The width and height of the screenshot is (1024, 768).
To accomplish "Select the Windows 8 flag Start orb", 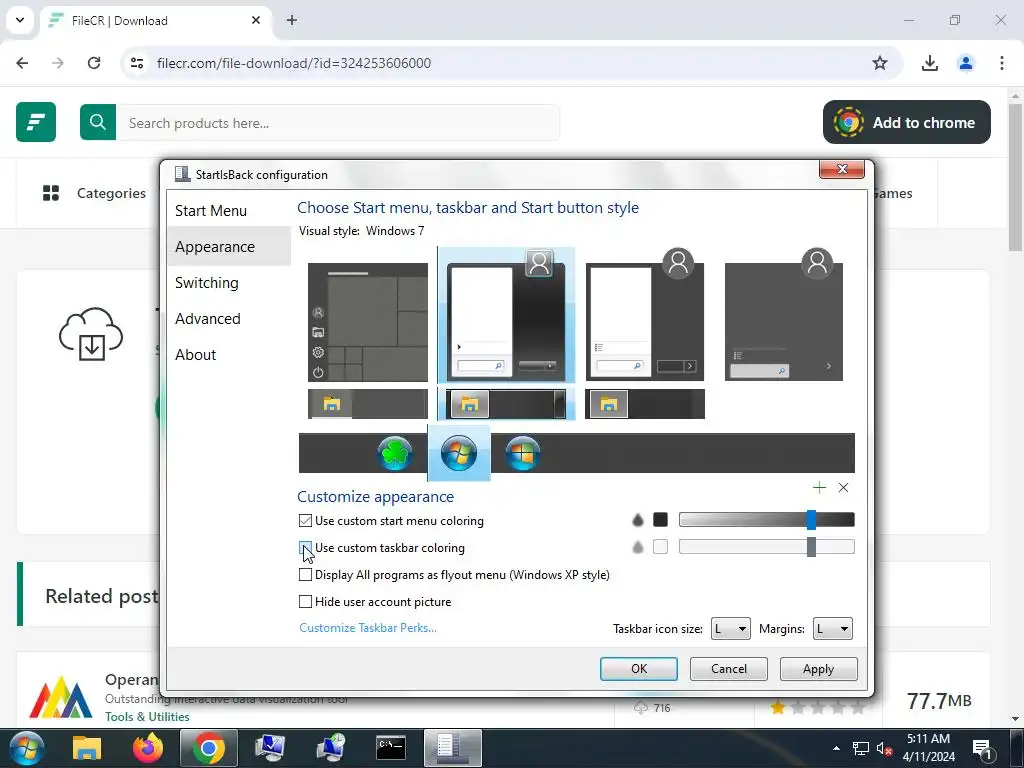I will 522,453.
